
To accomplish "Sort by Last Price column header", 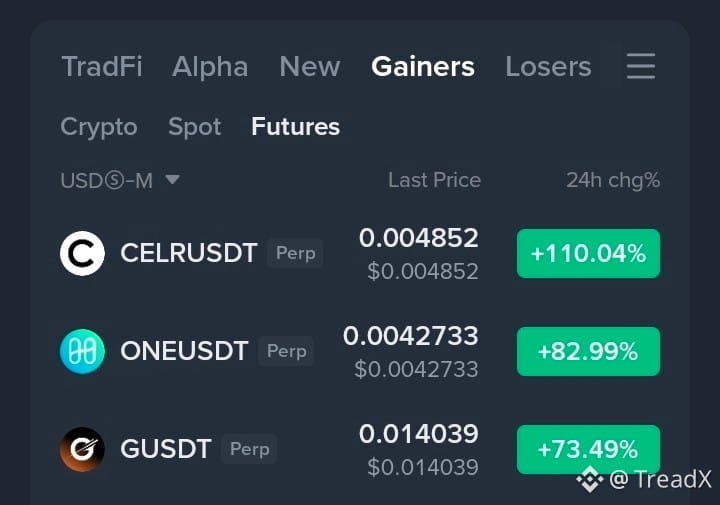I will [x=434, y=180].
